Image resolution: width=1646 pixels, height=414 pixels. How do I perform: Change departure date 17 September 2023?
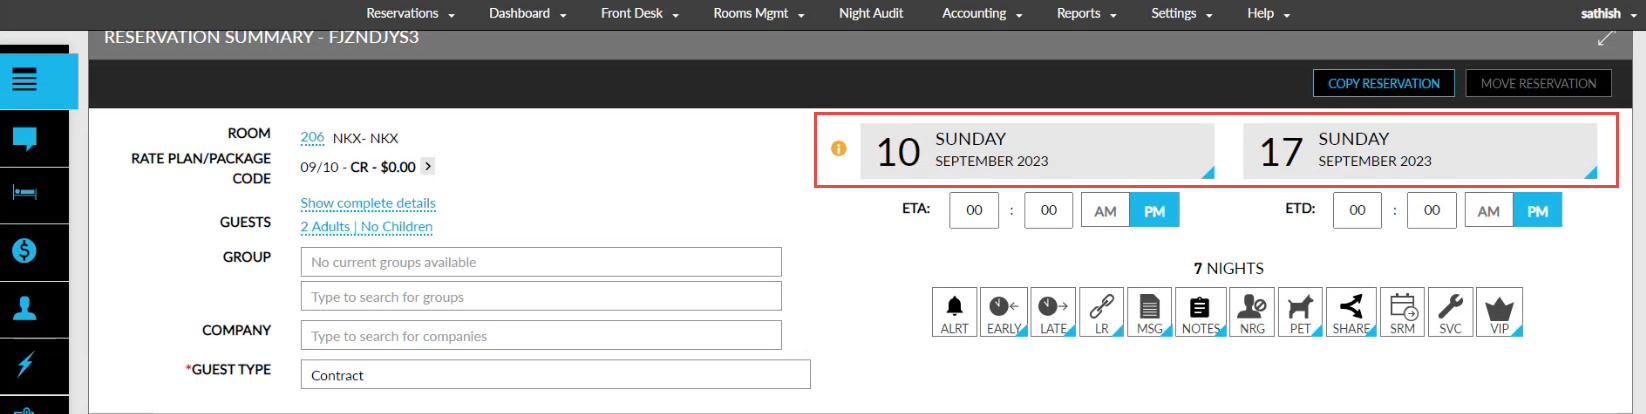(1420, 151)
